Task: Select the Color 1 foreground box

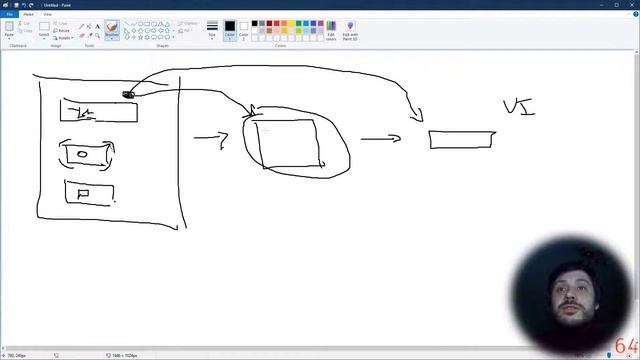Action: pyautogui.click(x=230, y=31)
